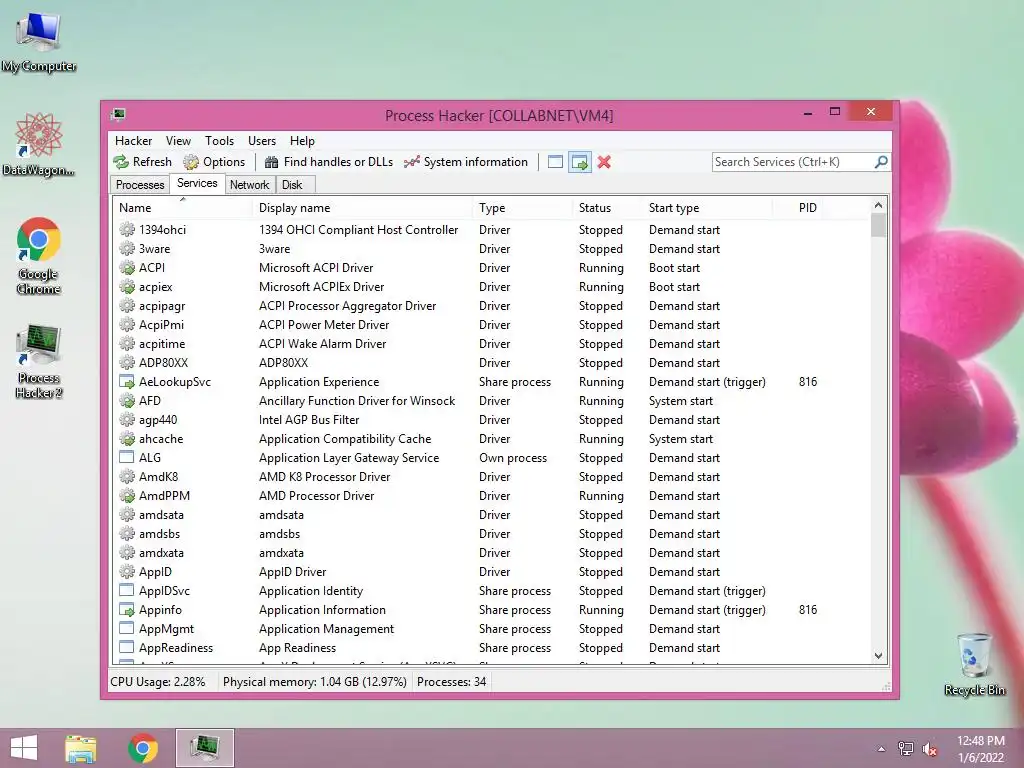Image resolution: width=1024 pixels, height=768 pixels.
Task: Open Find handles or DLLs
Action: tap(328, 162)
